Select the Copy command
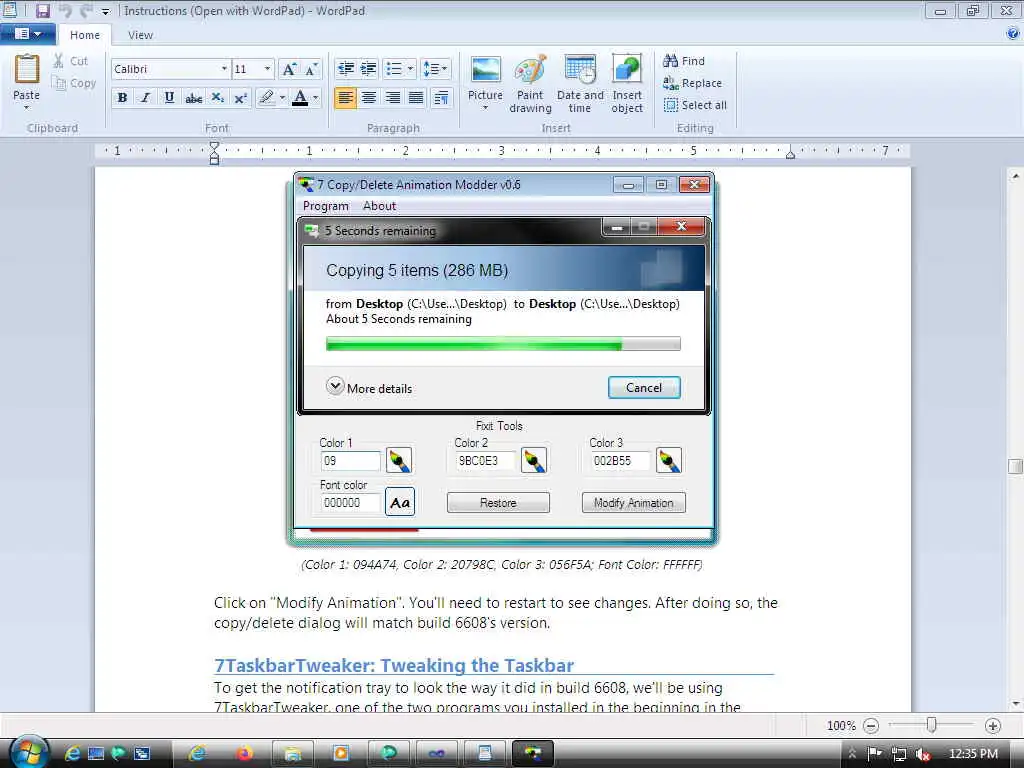The height and width of the screenshot is (768, 1024). point(74,83)
